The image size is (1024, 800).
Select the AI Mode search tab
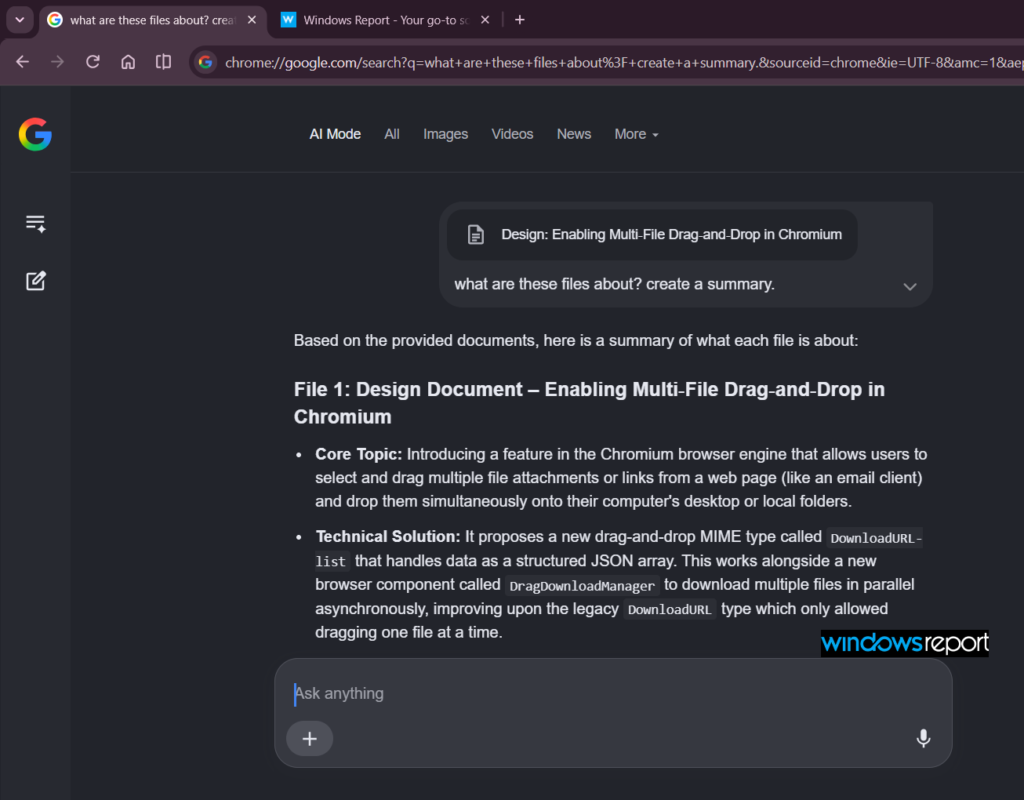tap(335, 134)
